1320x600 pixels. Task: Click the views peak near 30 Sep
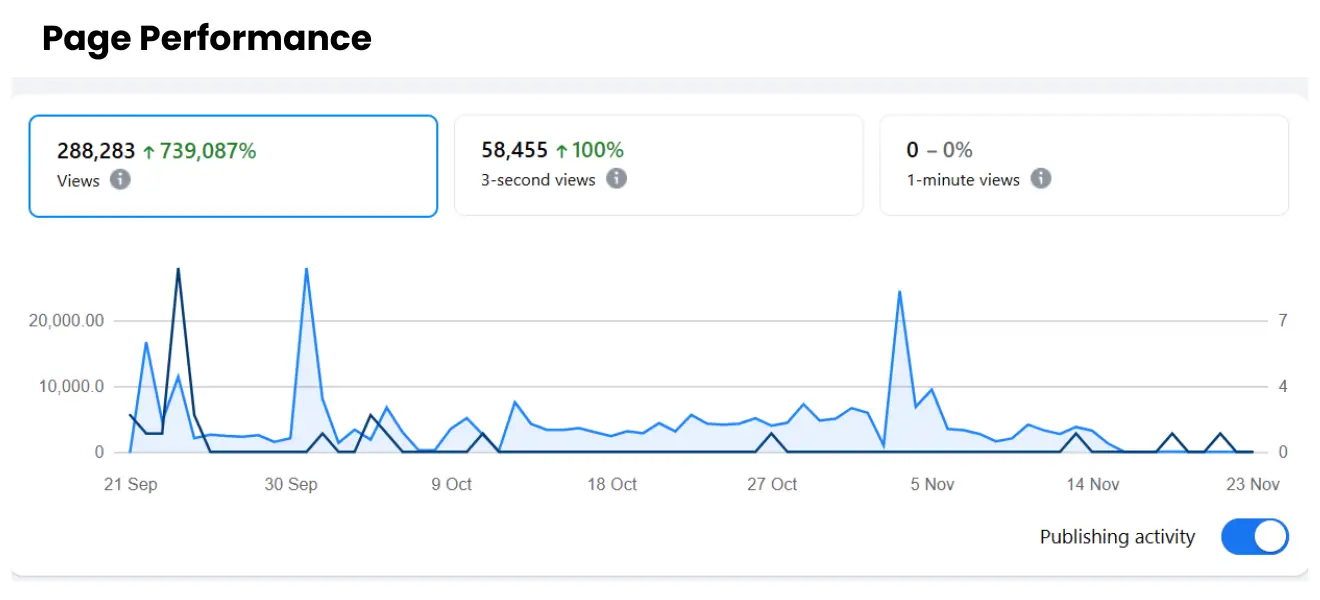click(x=306, y=269)
